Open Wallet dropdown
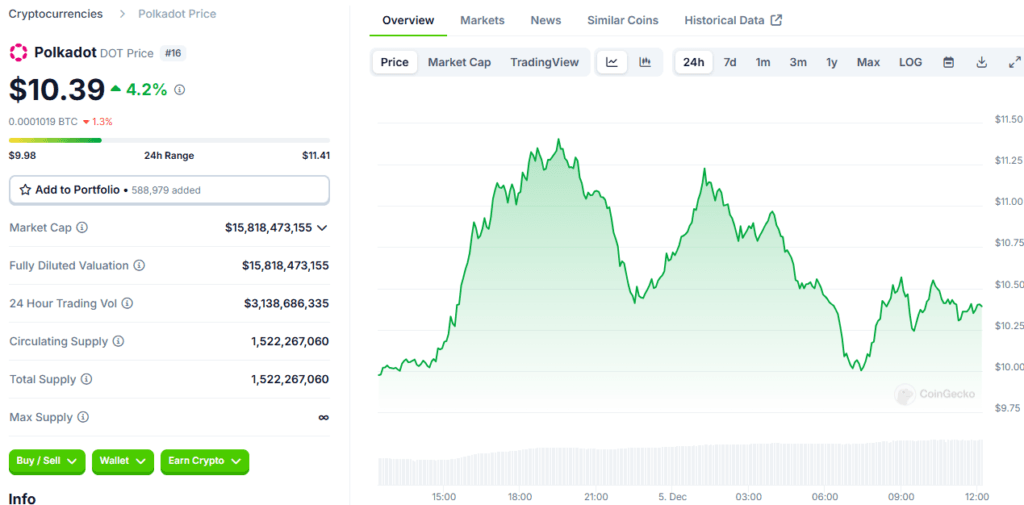The height and width of the screenshot is (505, 1024). click(x=123, y=461)
